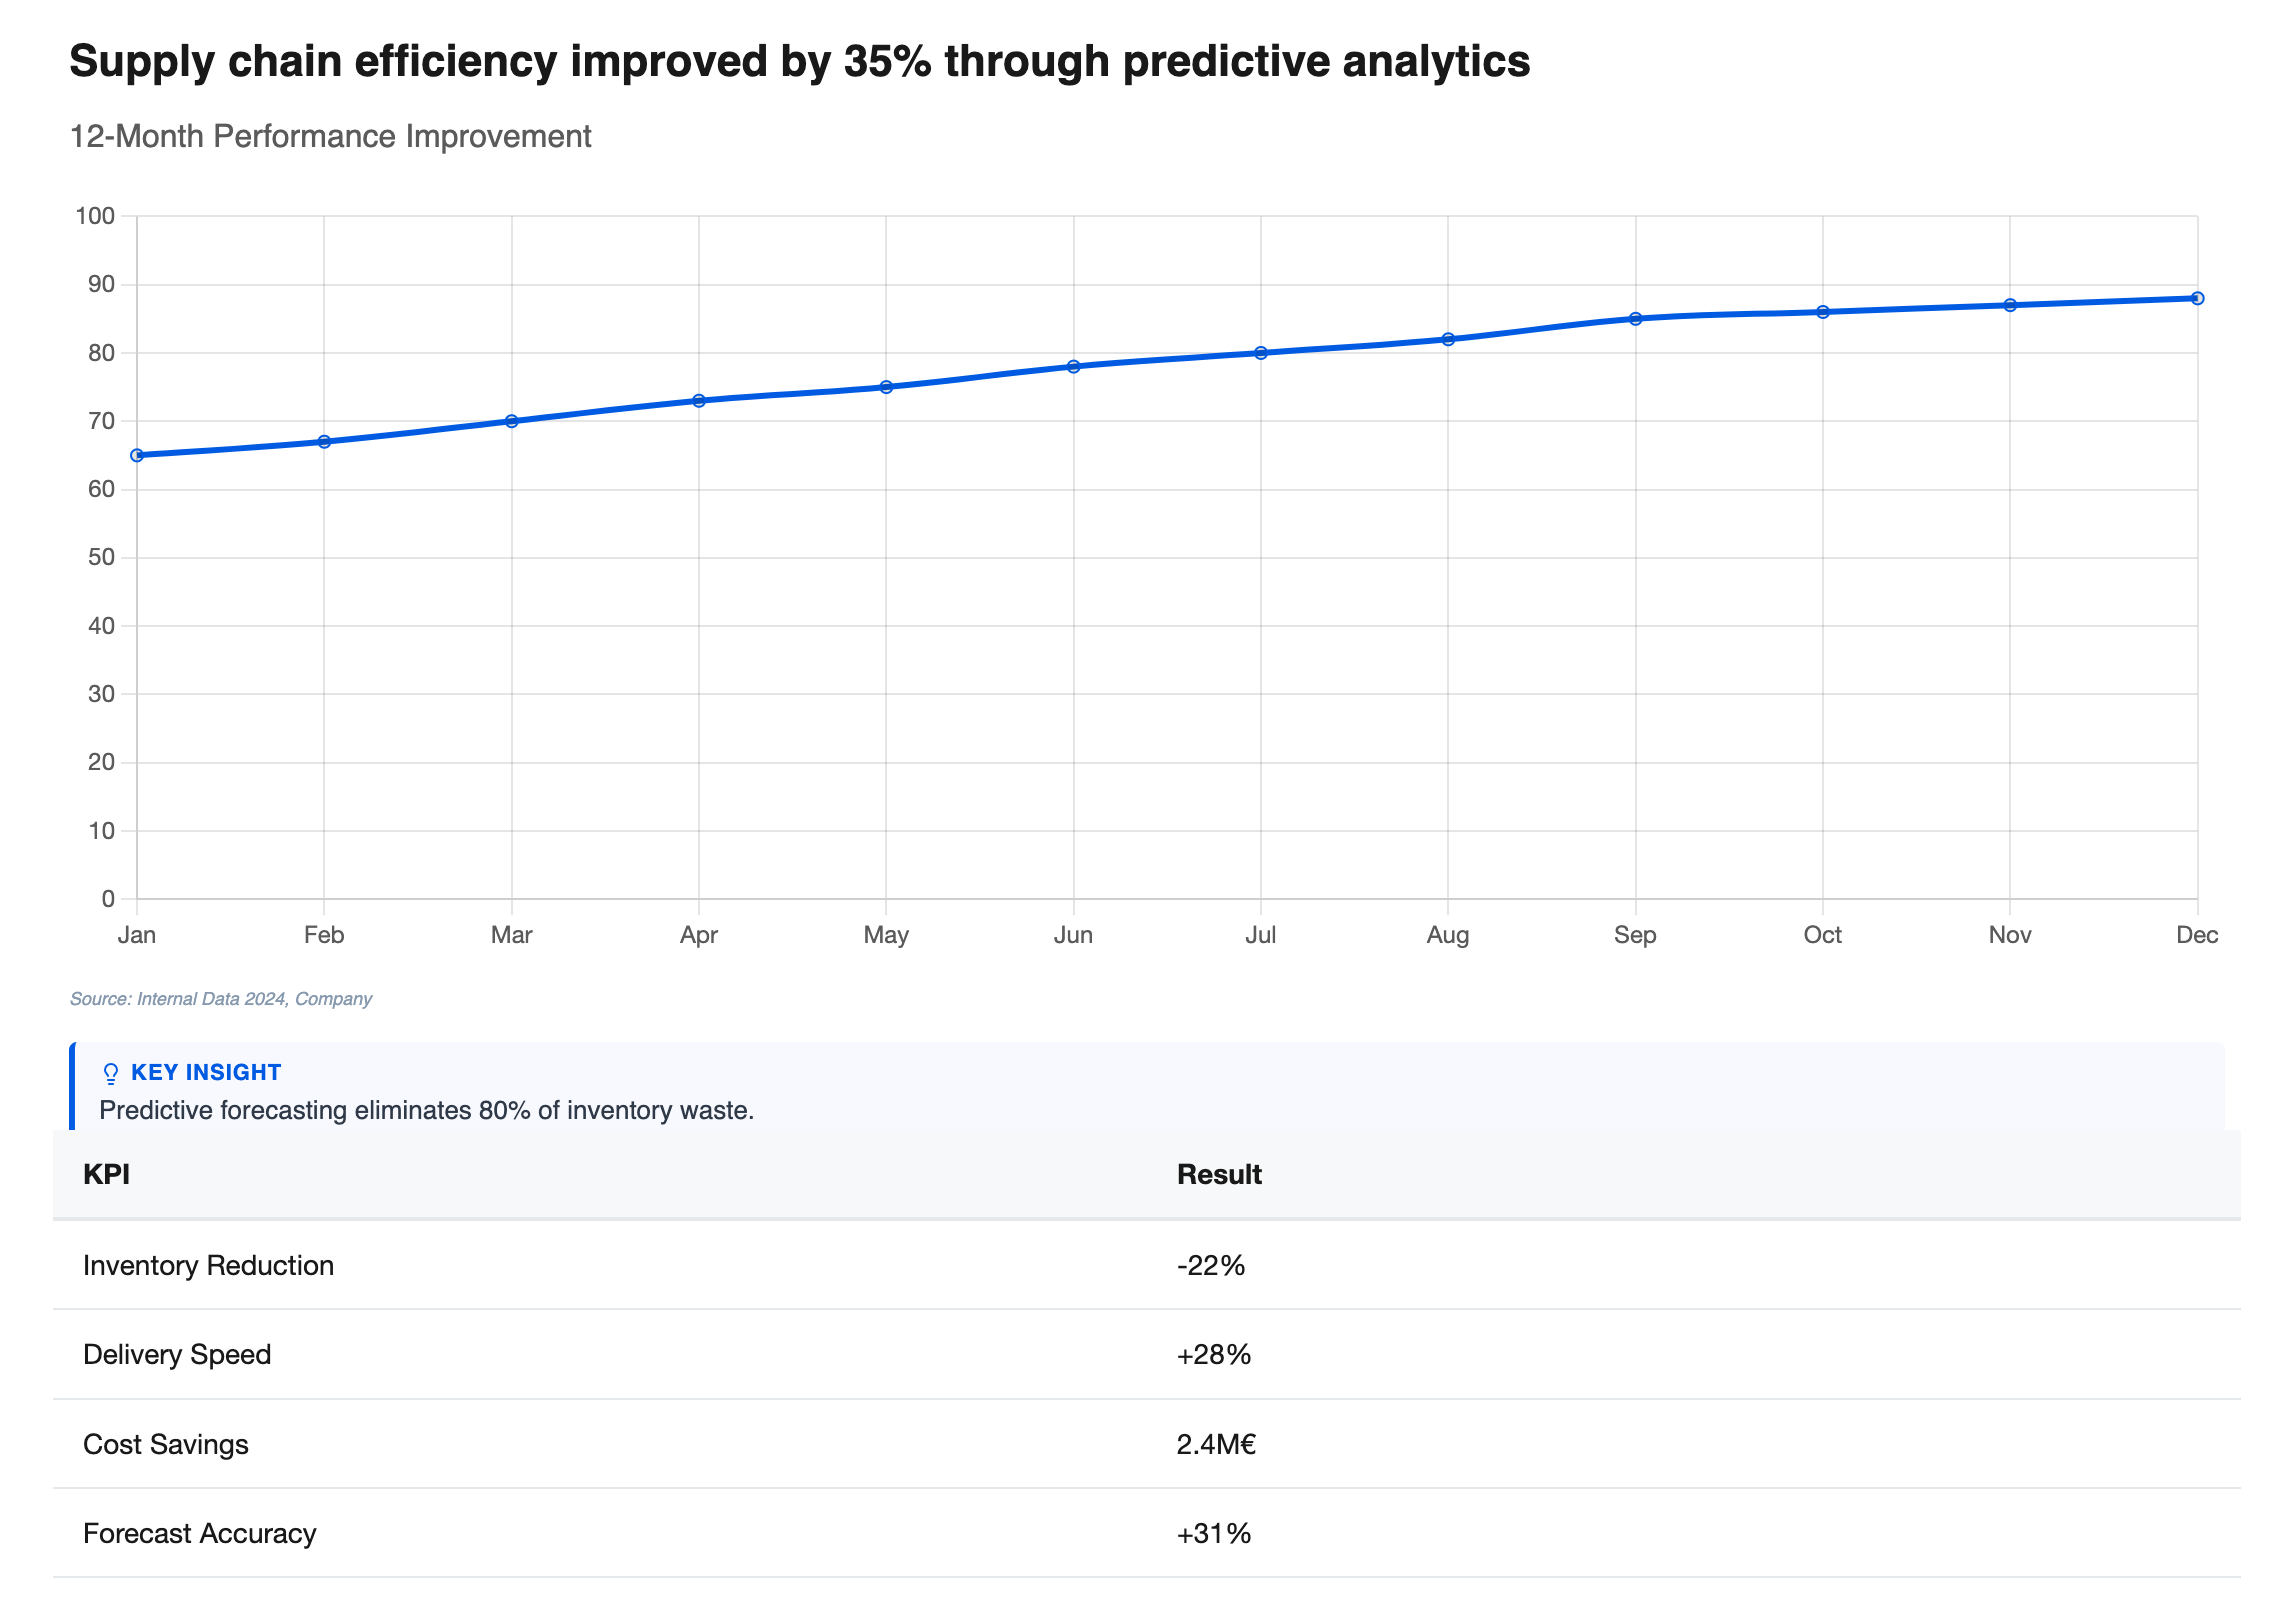Click the chart title about supply chain efficiency

coord(799,61)
